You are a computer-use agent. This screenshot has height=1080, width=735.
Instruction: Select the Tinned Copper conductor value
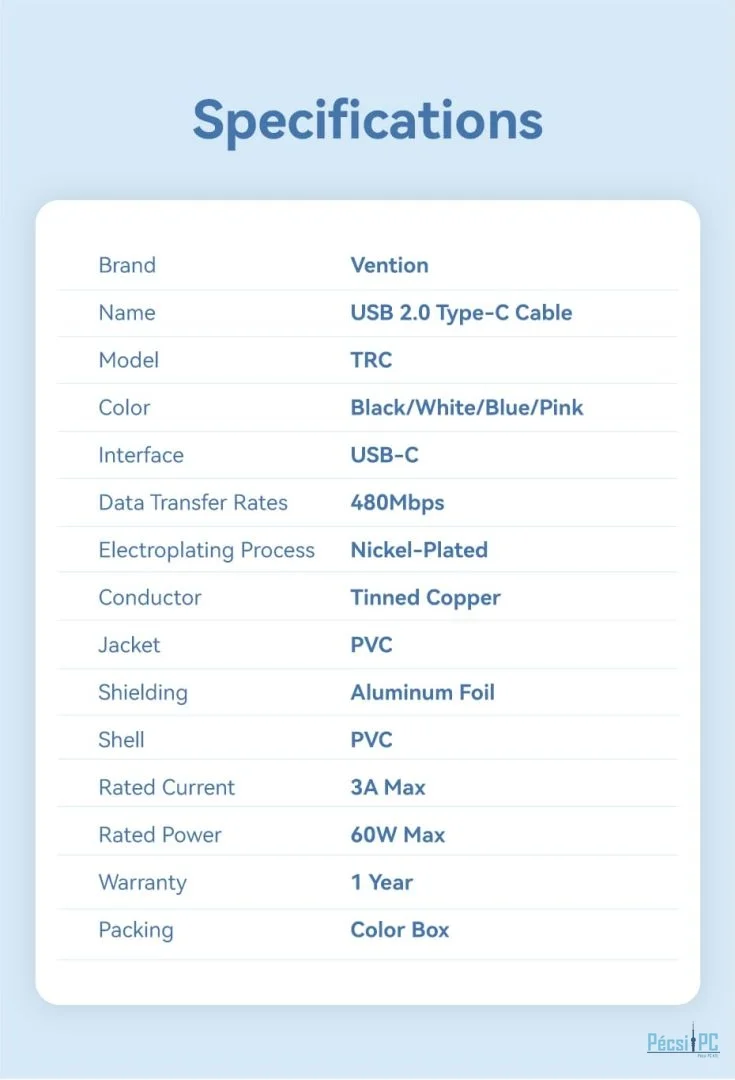coord(425,597)
